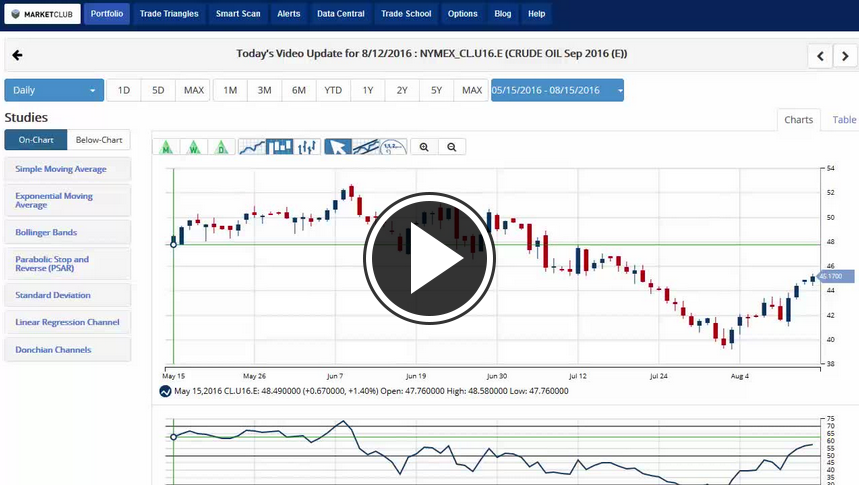The image size is (859, 485).
Task: Select the trend line drawing tool
Action: pos(366,147)
